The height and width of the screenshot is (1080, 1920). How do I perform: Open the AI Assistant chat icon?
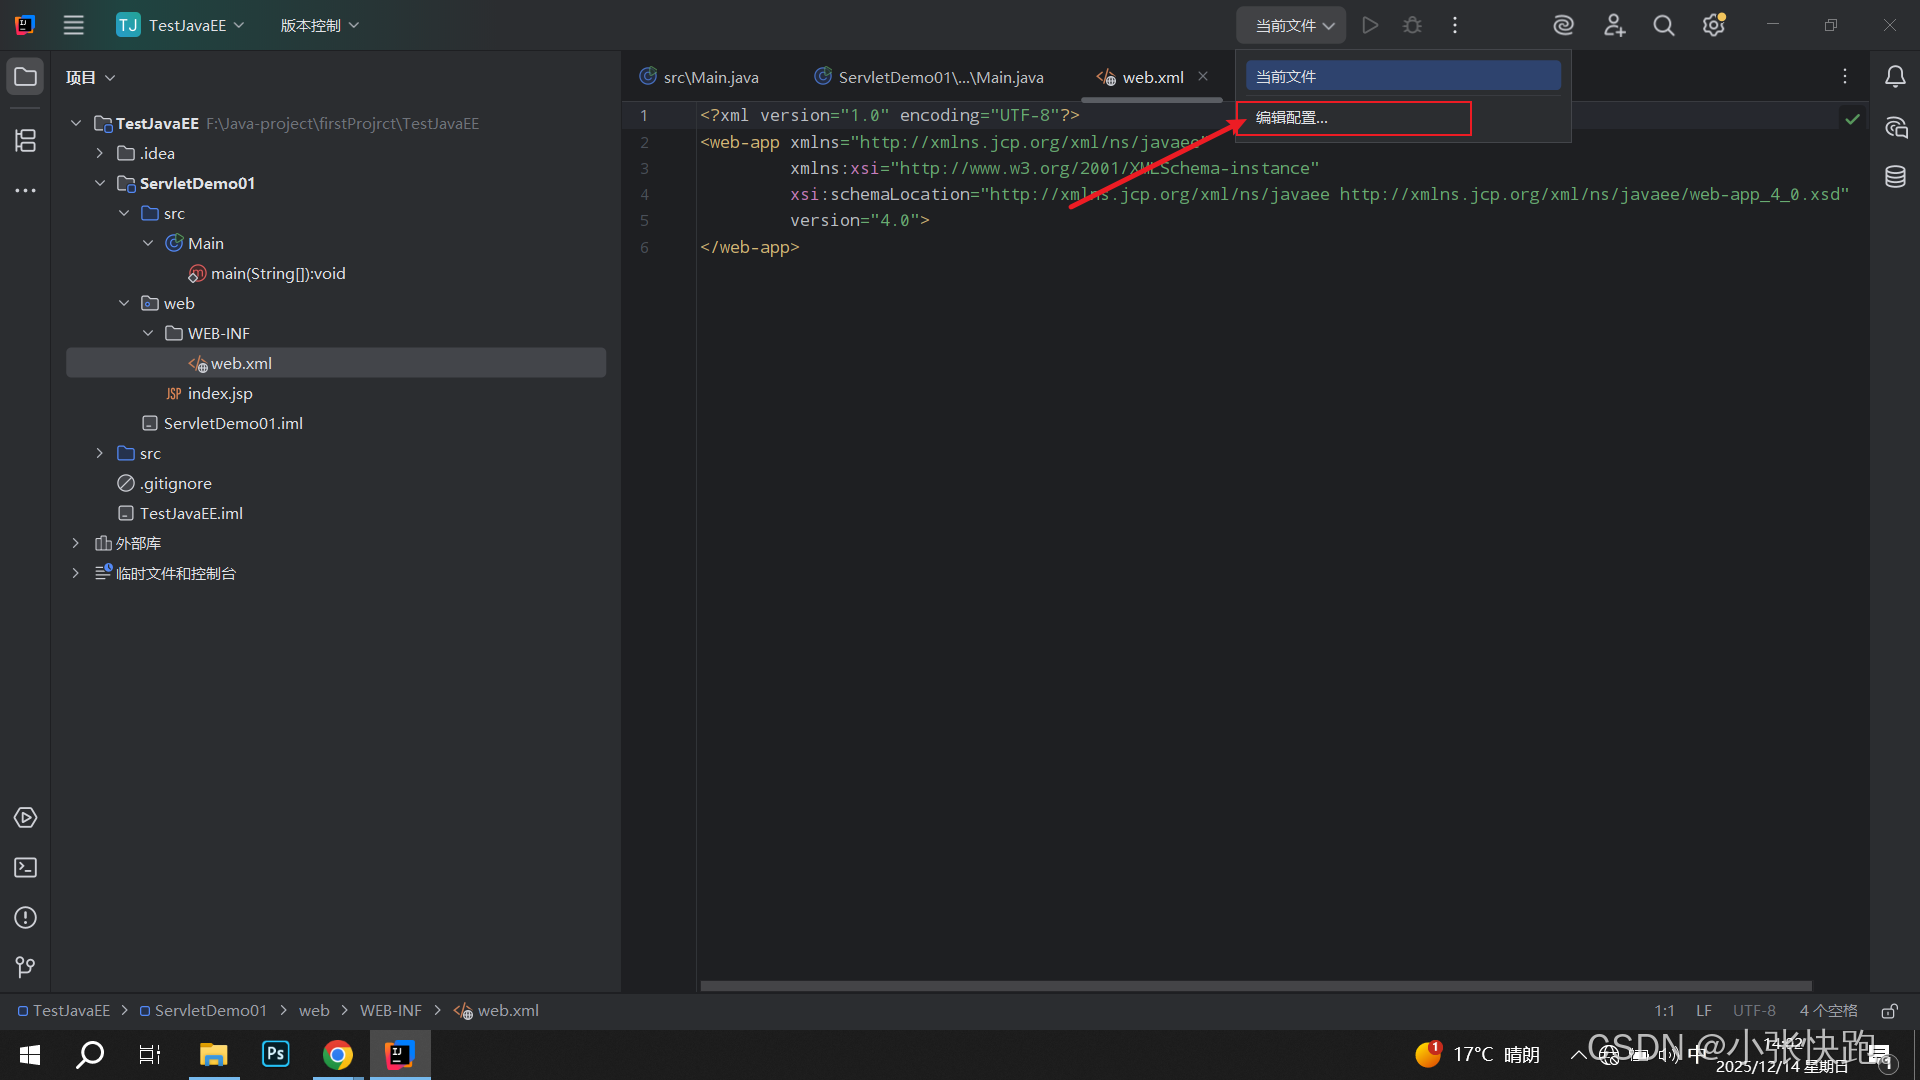pos(1895,127)
